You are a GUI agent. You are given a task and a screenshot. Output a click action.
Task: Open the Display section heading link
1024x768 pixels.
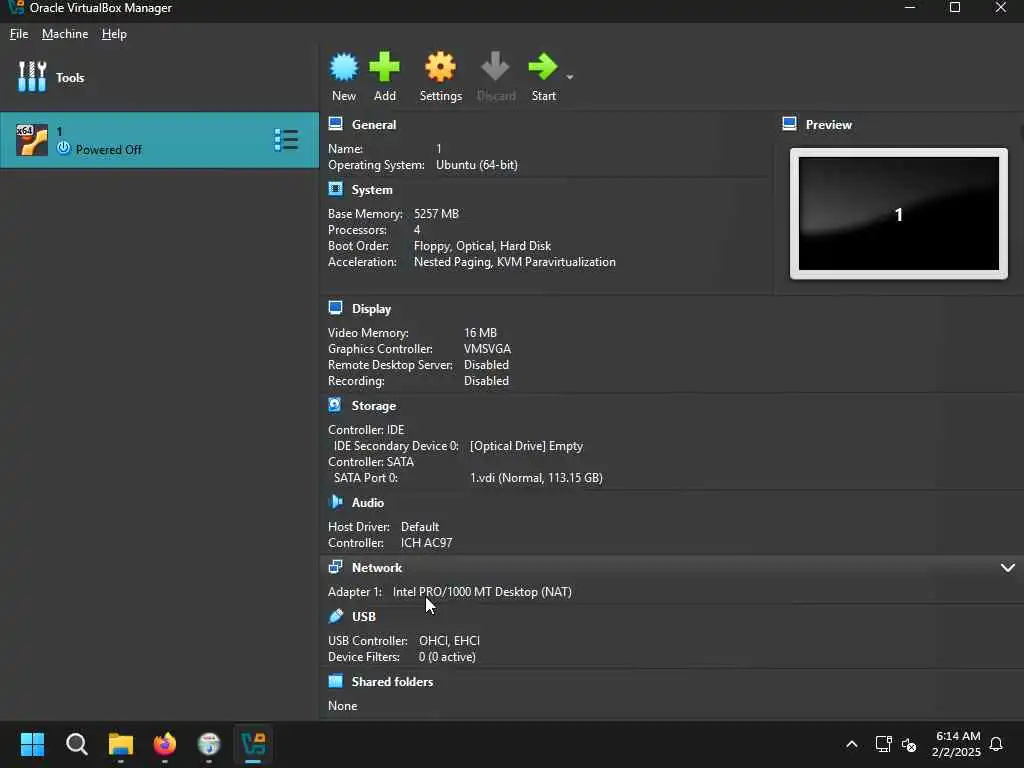click(372, 309)
